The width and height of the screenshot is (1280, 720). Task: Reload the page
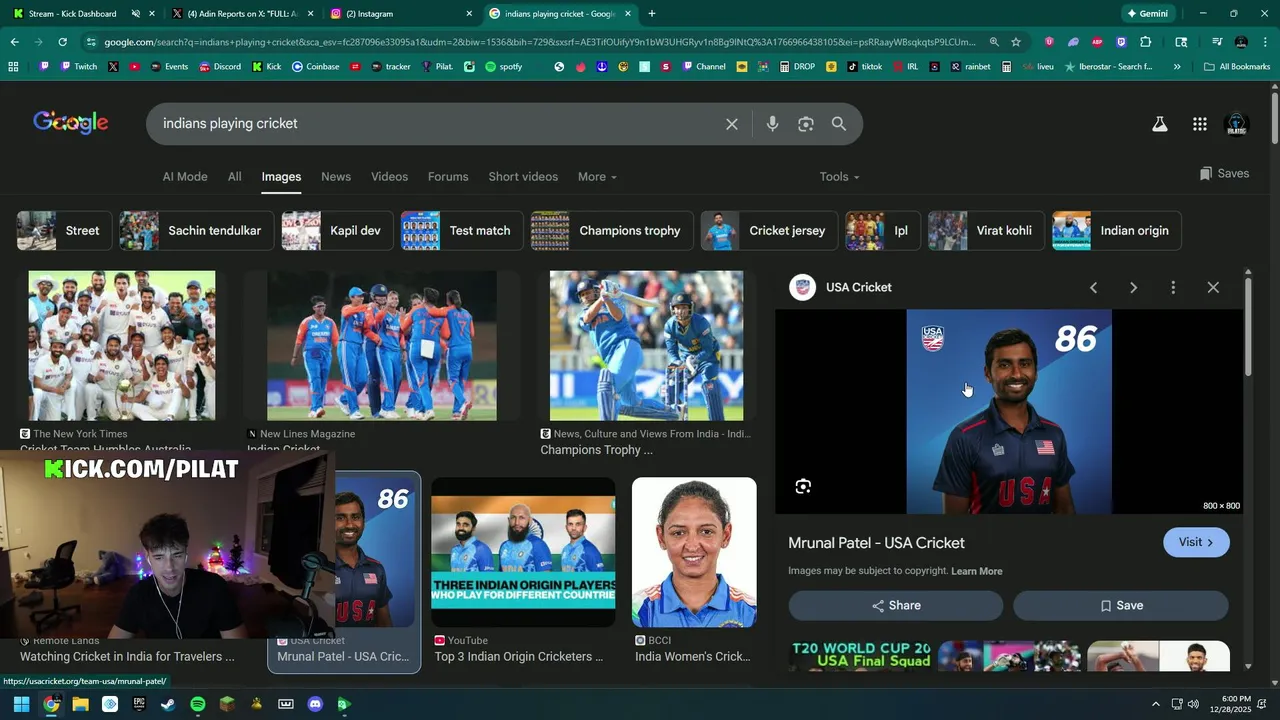tap(62, 42)
